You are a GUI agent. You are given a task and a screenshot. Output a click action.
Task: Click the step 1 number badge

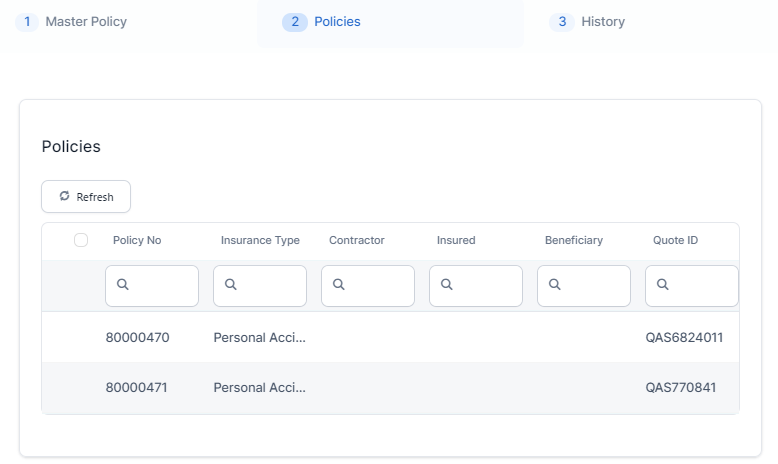pos(27,22)
